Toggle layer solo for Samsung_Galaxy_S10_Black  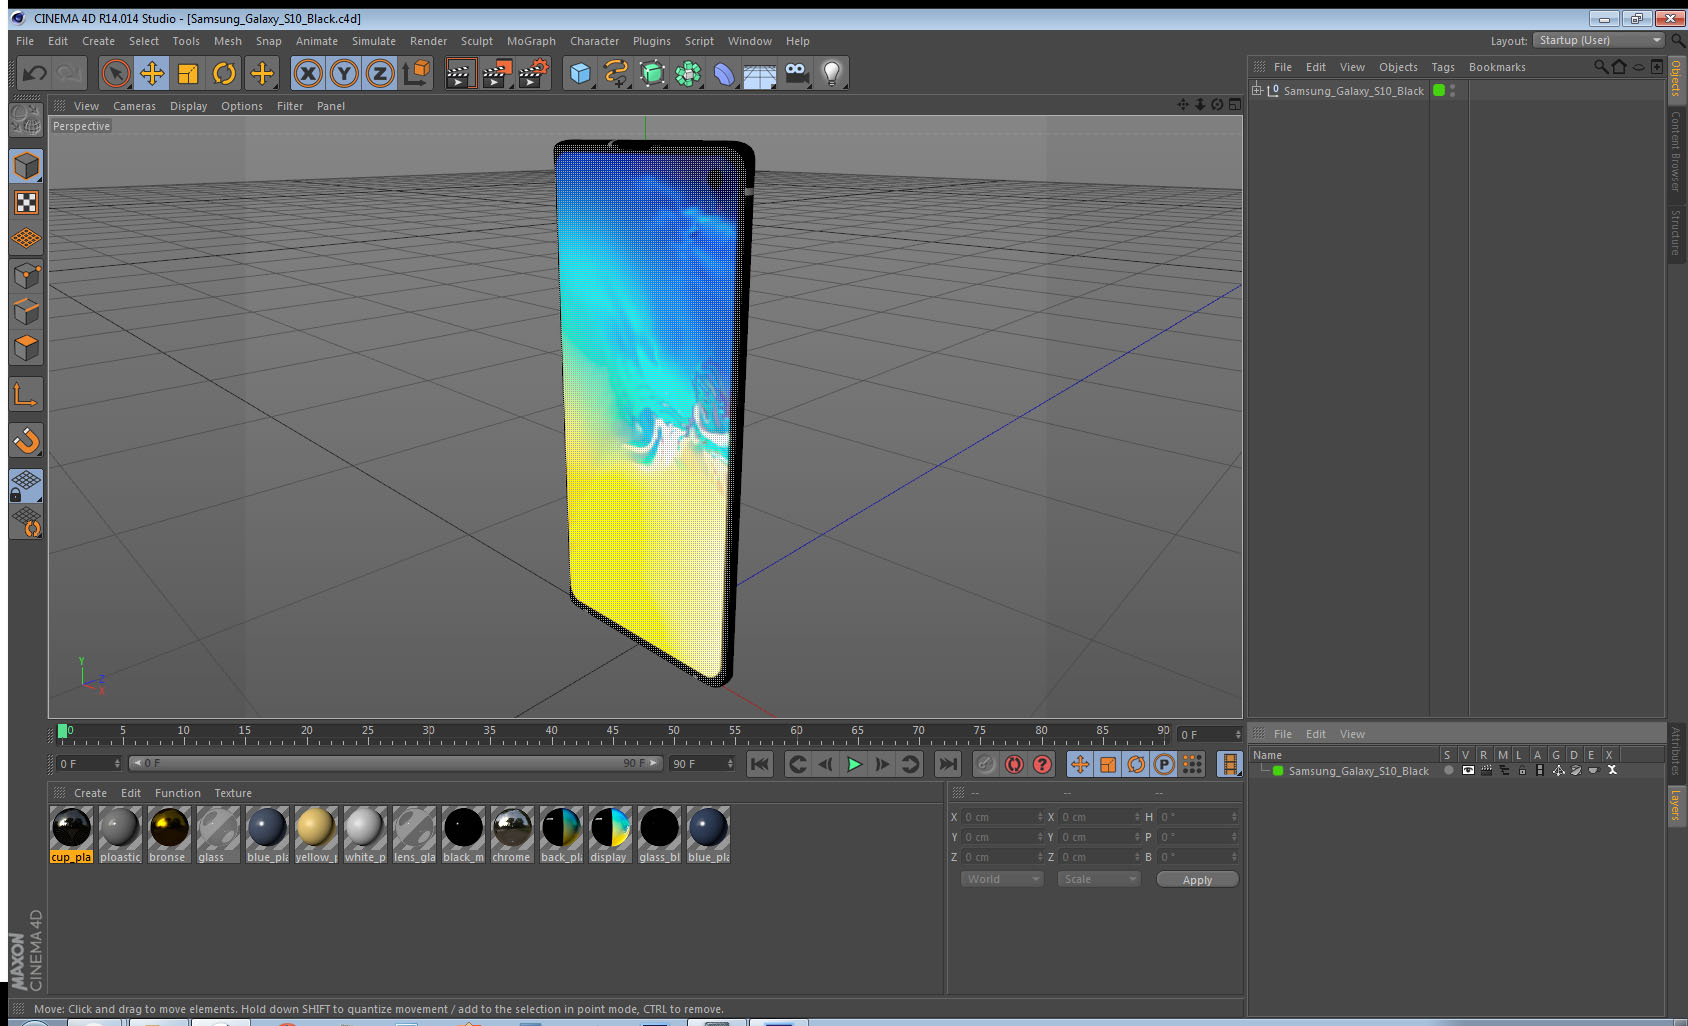1448,771
